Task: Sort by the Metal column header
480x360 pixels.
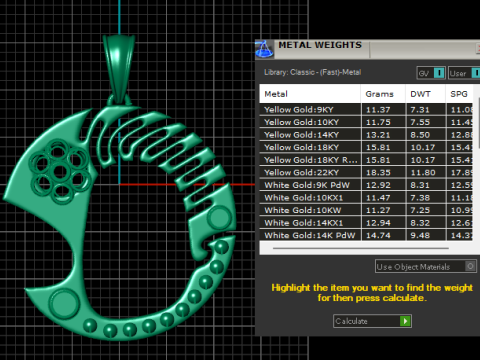Action: 310,94
